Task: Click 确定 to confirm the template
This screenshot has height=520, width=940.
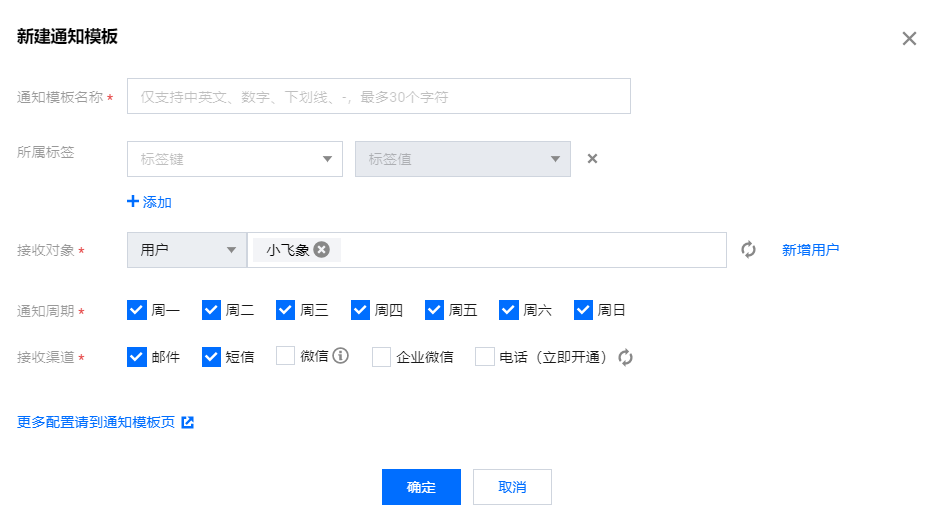Action: point(421,487)
